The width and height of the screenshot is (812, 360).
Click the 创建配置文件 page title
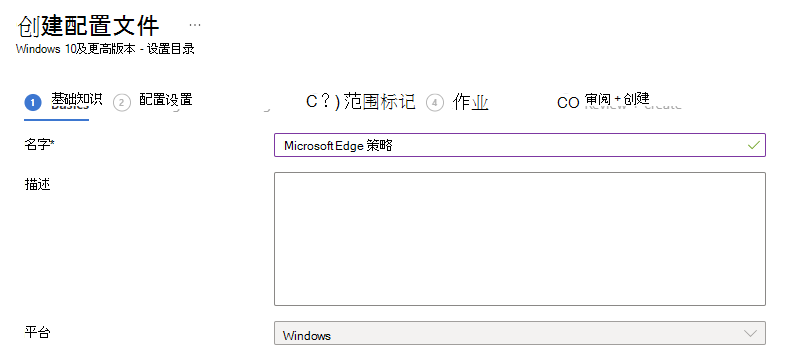point(89,25)
